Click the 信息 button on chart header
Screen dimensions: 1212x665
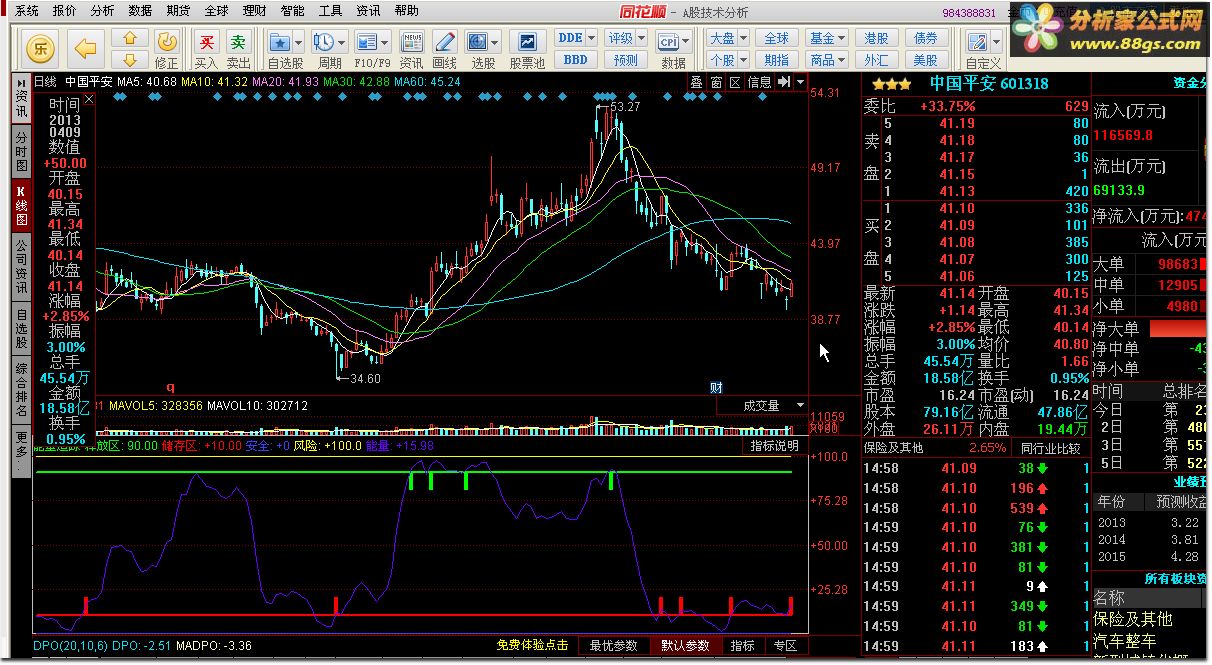[x=759, y=82]
